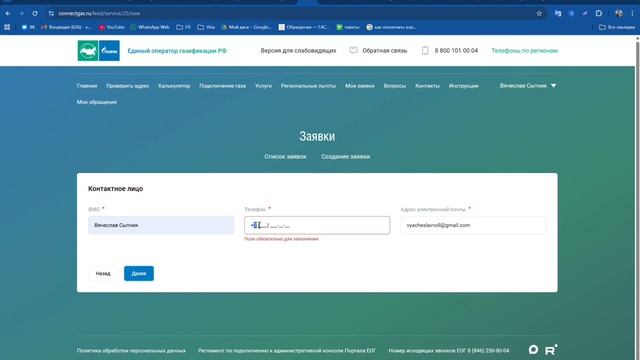Bookmark this page with the star icon
This screenshot has width=640, height=360.
coord(539,13)
